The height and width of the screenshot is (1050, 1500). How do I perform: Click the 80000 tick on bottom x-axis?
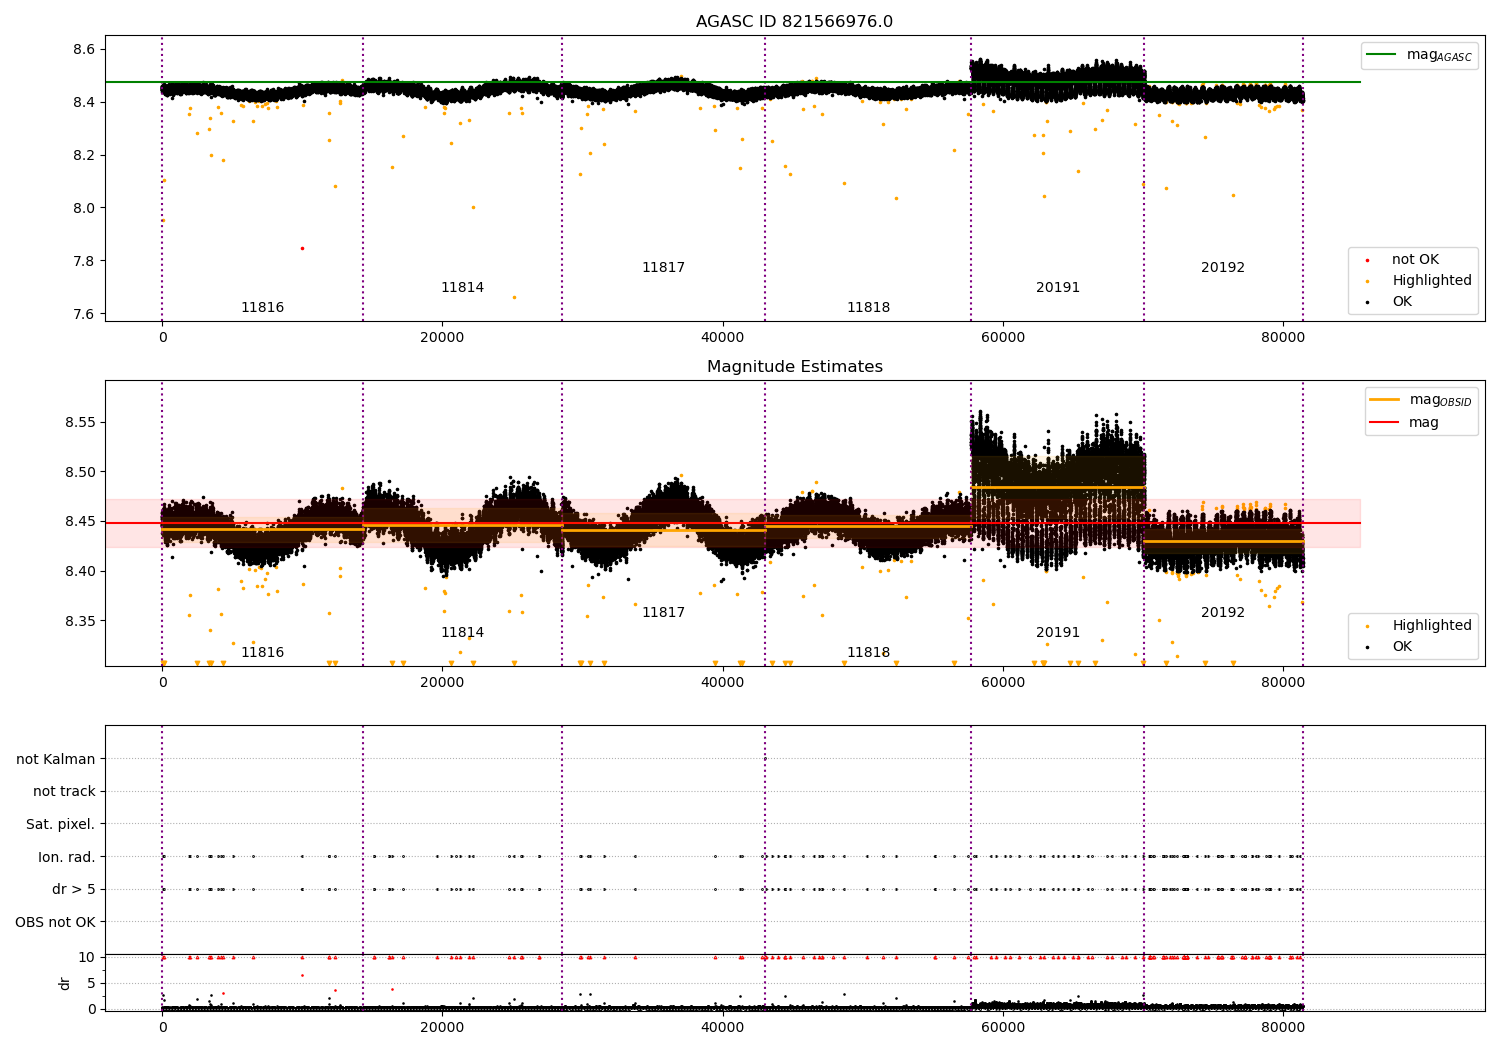point(1283,1027)
